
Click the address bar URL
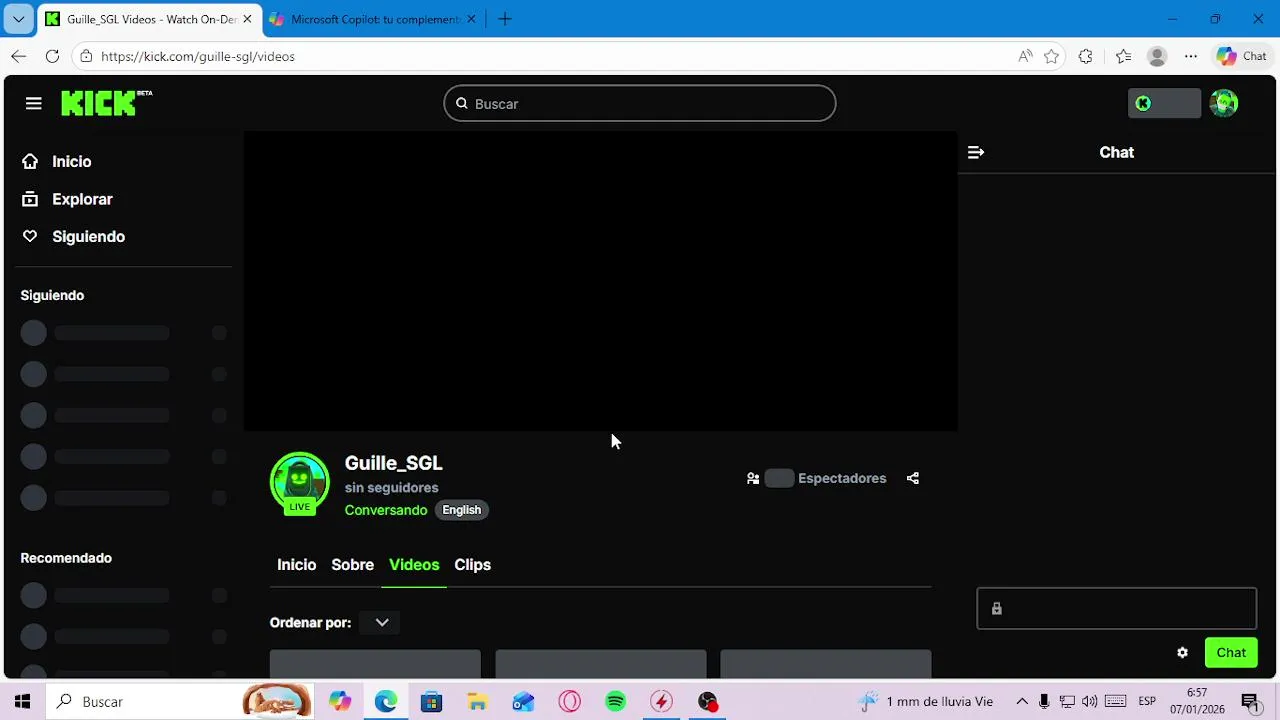tap(198, 56)
